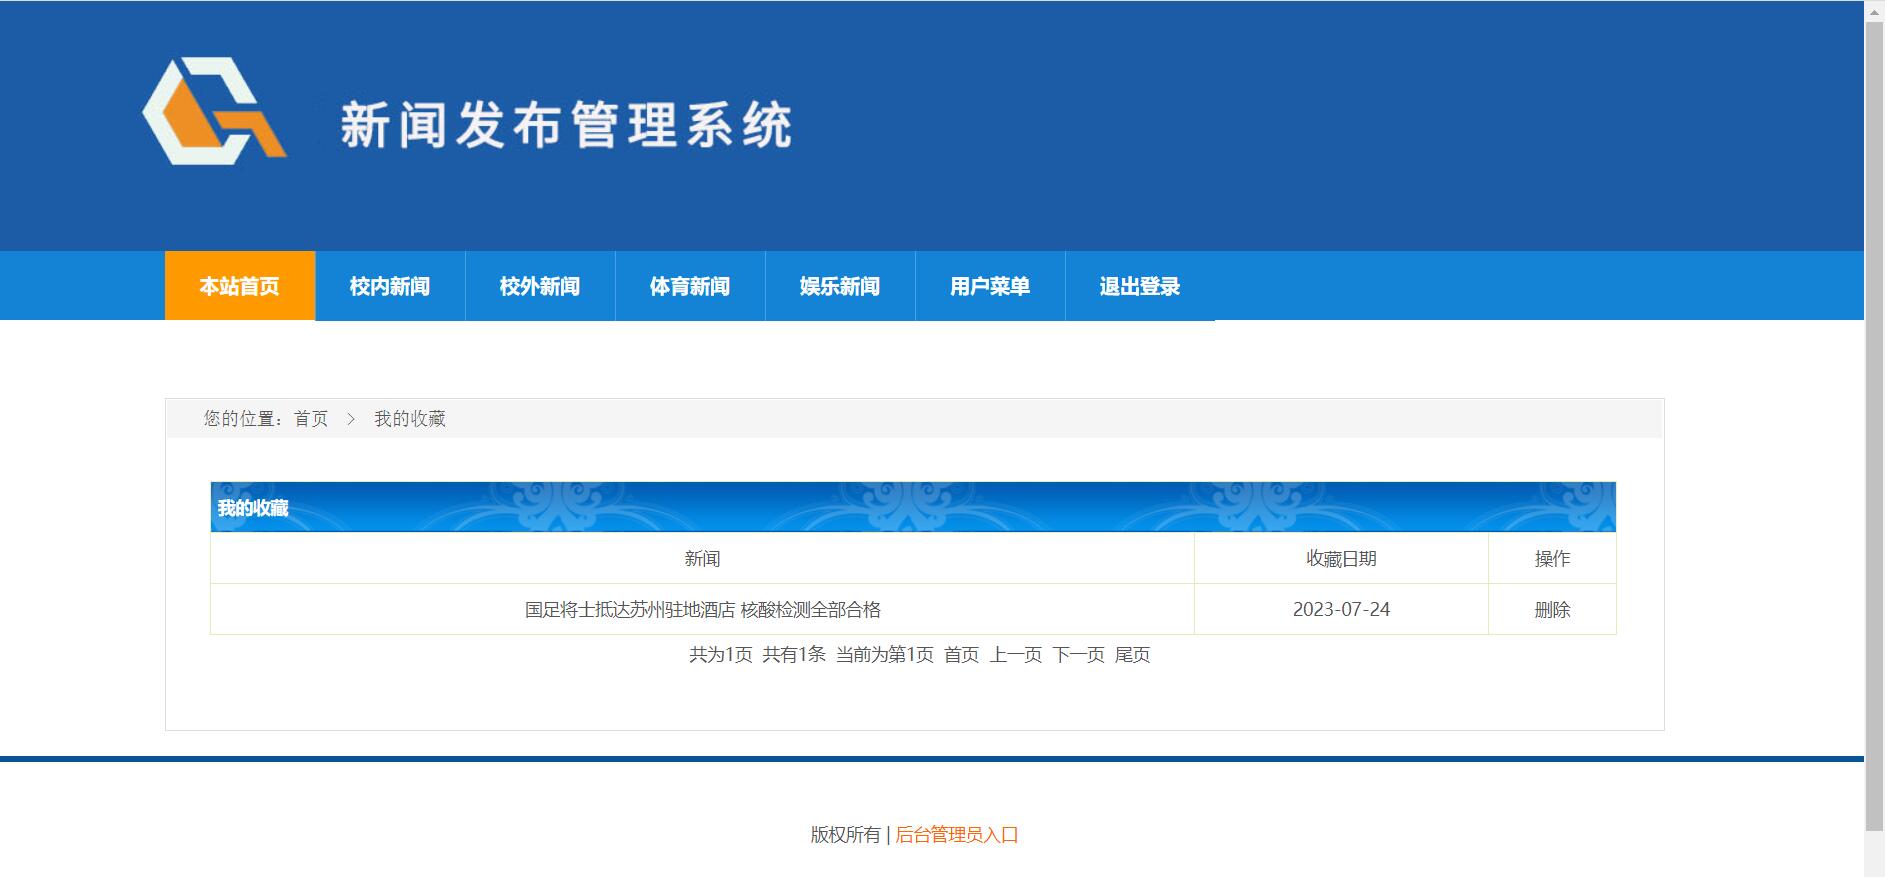The image size is (1885, 877).
Task: Click 版权所有 text in the footer
Action: [x=846, y=835]
